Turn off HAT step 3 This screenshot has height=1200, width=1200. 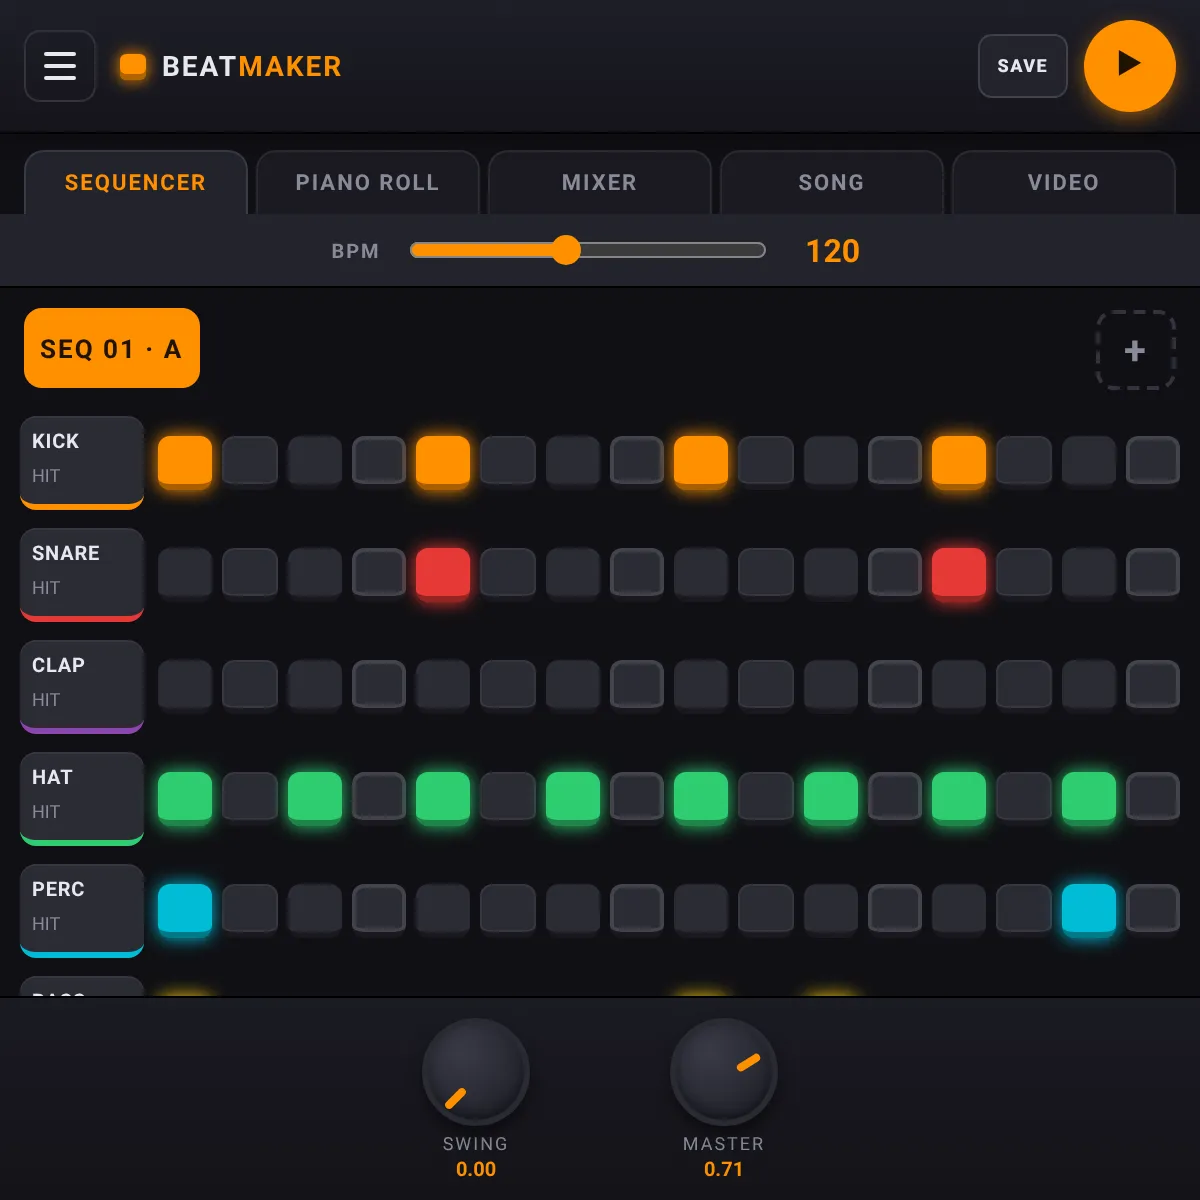coord(315,798)
